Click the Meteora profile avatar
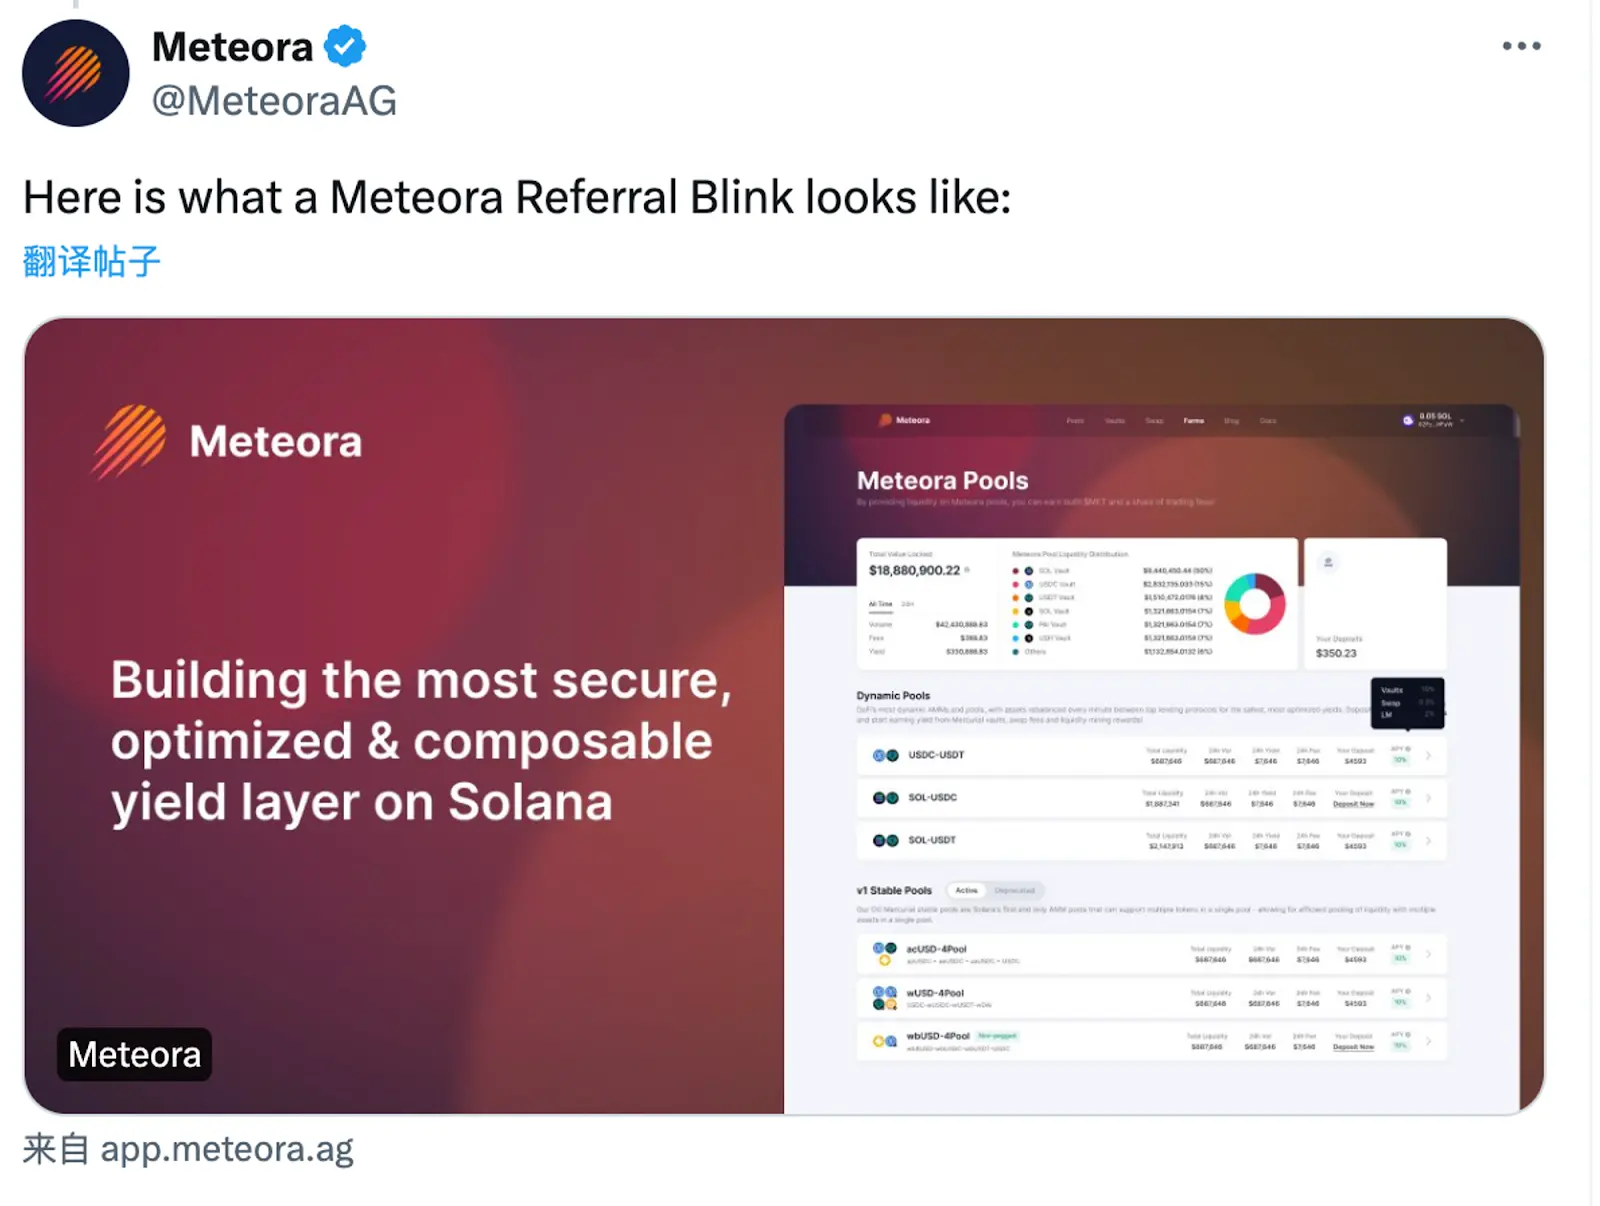The width and height of the screenshot is (1600, 1206). (76, 73)
